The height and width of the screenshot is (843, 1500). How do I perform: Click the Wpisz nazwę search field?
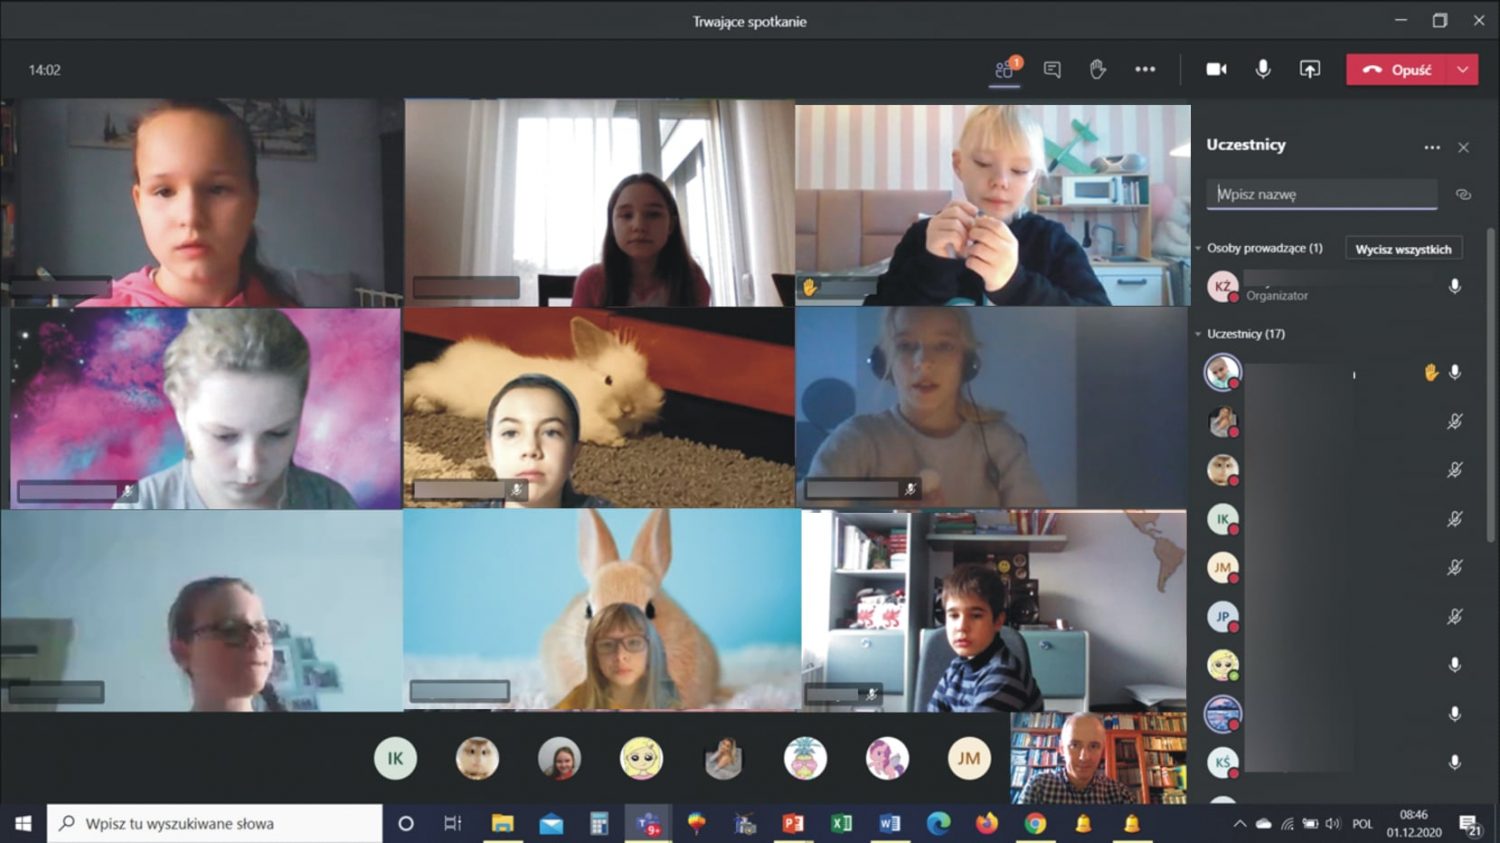(x=1321, y=194)
